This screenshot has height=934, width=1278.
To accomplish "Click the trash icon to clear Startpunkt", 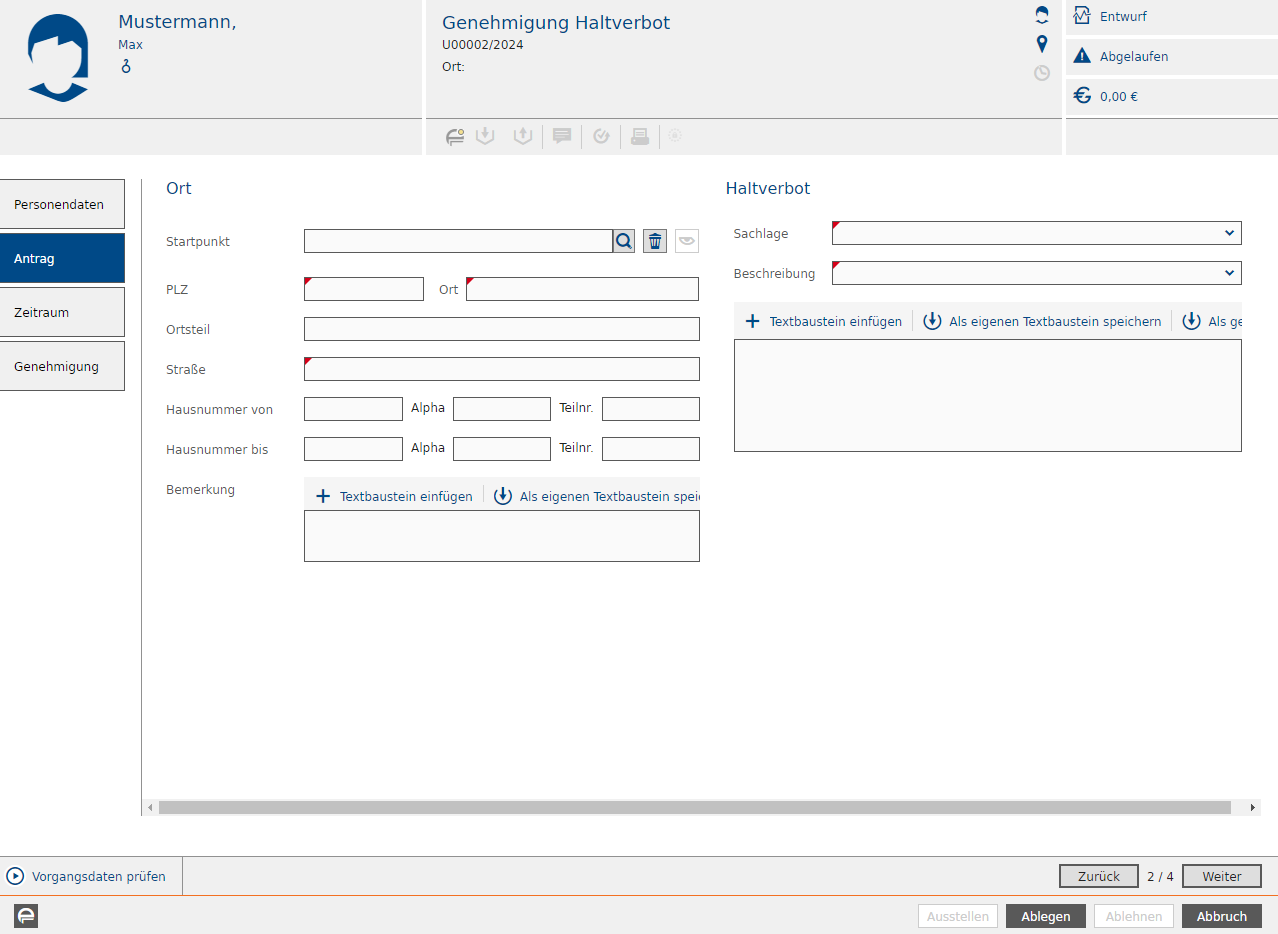I will [655, 241].
